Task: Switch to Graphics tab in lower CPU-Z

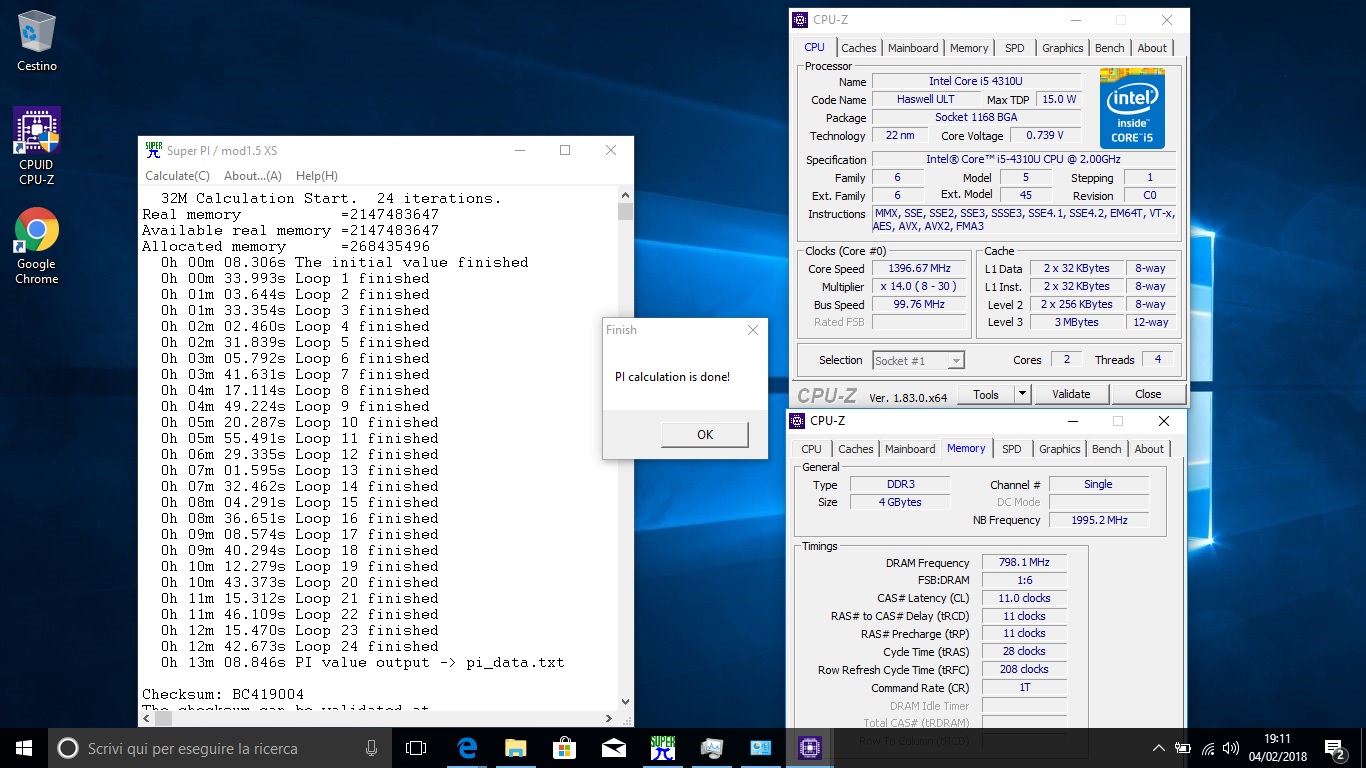Action: 1059,449
